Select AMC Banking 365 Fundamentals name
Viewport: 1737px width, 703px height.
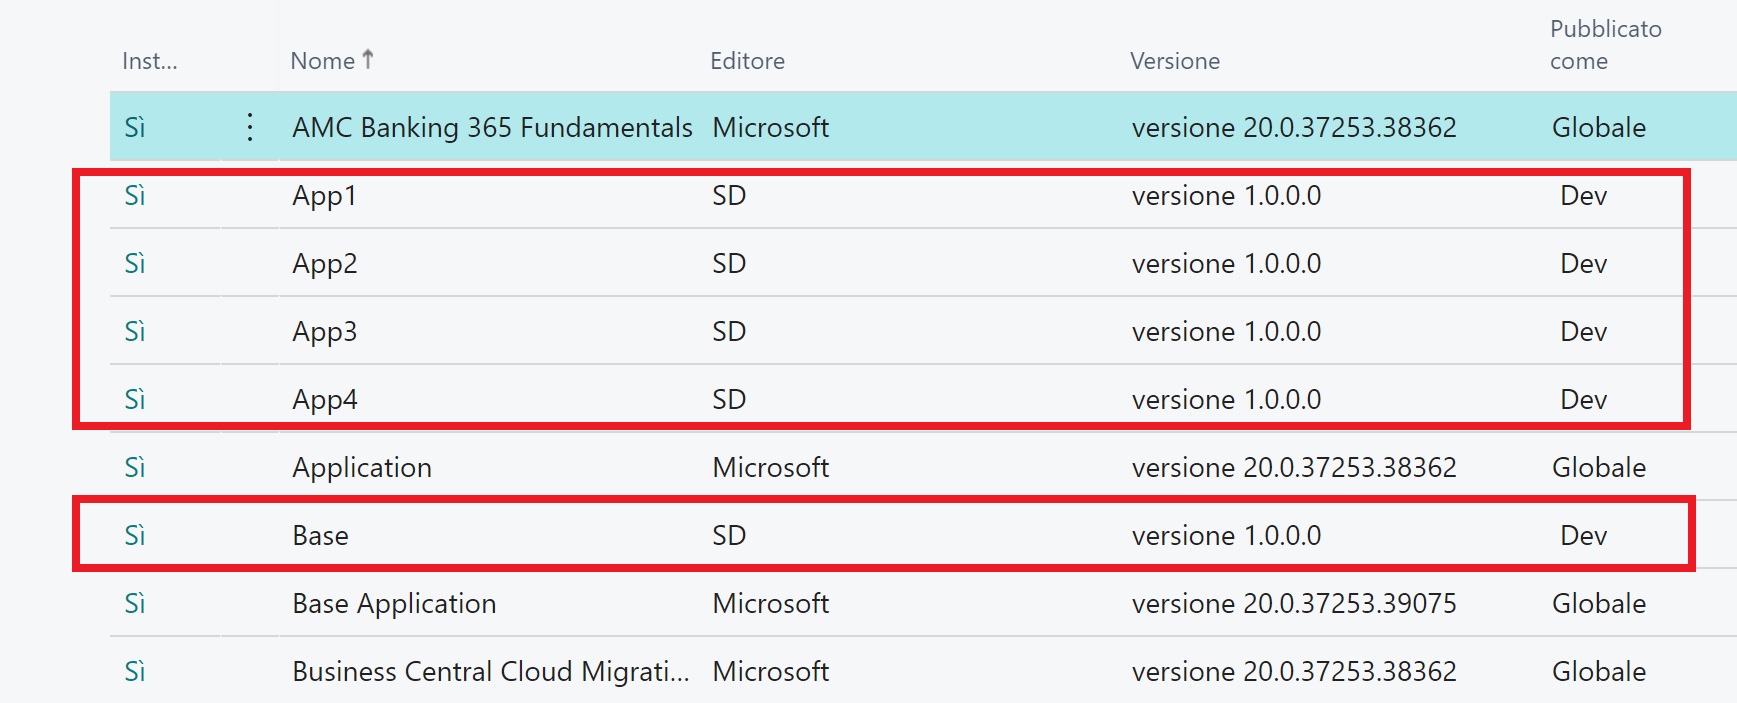point(492,128)
